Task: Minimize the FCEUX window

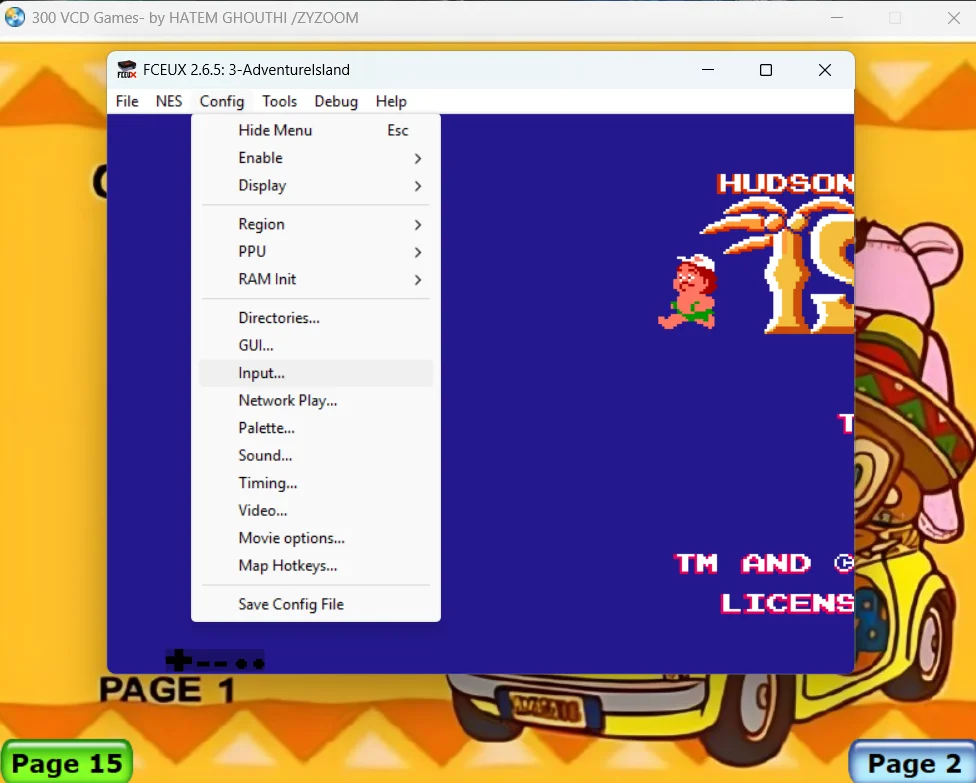Action: click(x=708, y=70)
